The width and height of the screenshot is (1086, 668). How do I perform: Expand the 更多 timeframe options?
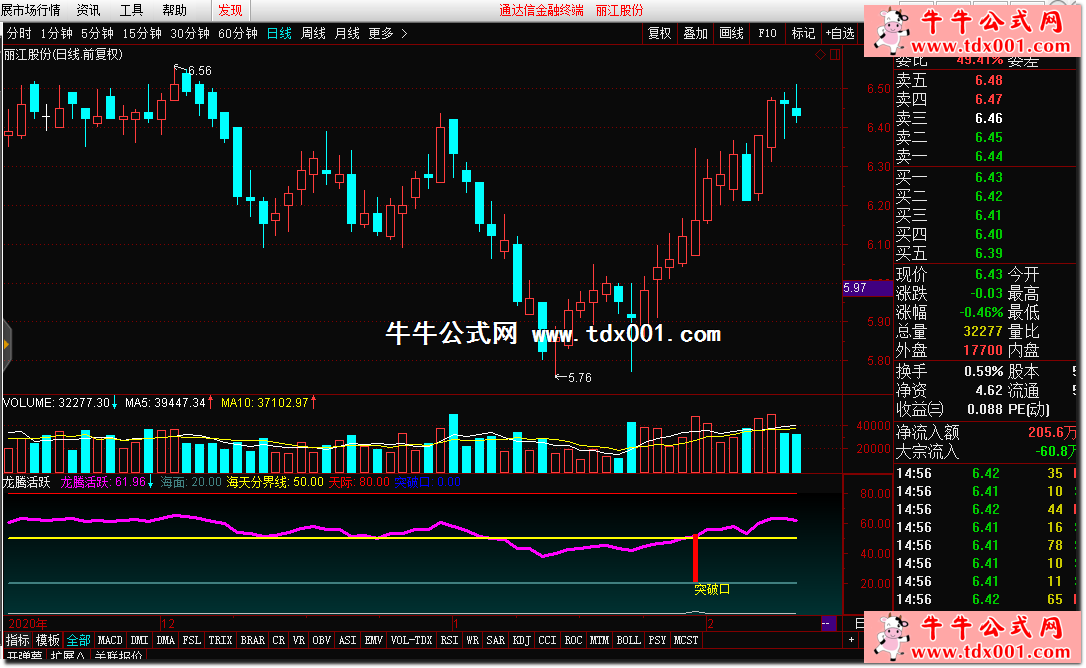click(x=388, y=33)
